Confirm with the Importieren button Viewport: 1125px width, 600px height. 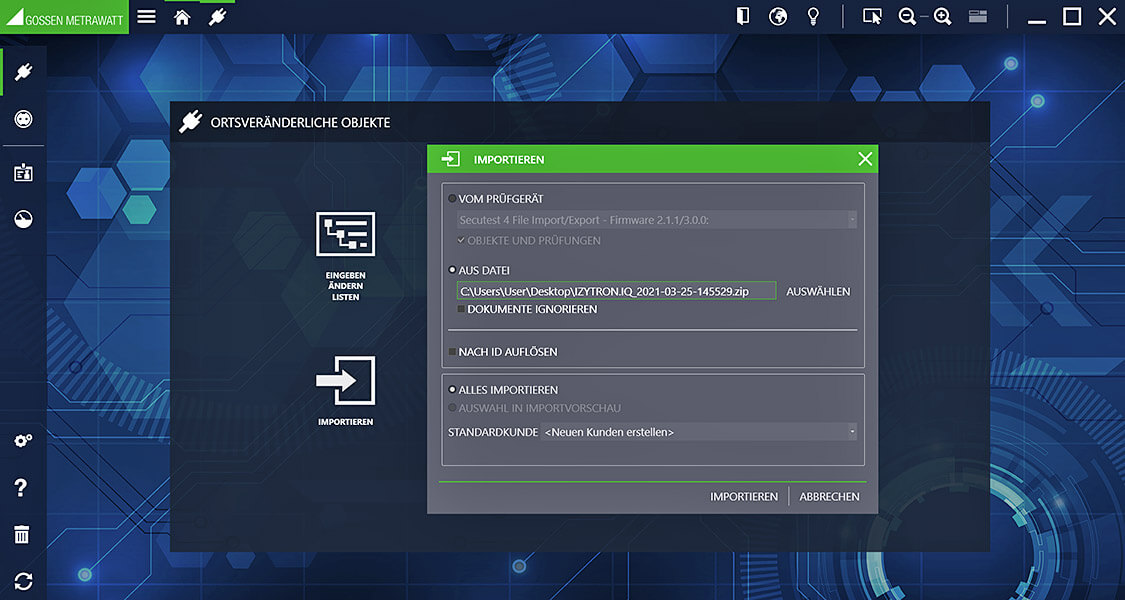744,497
